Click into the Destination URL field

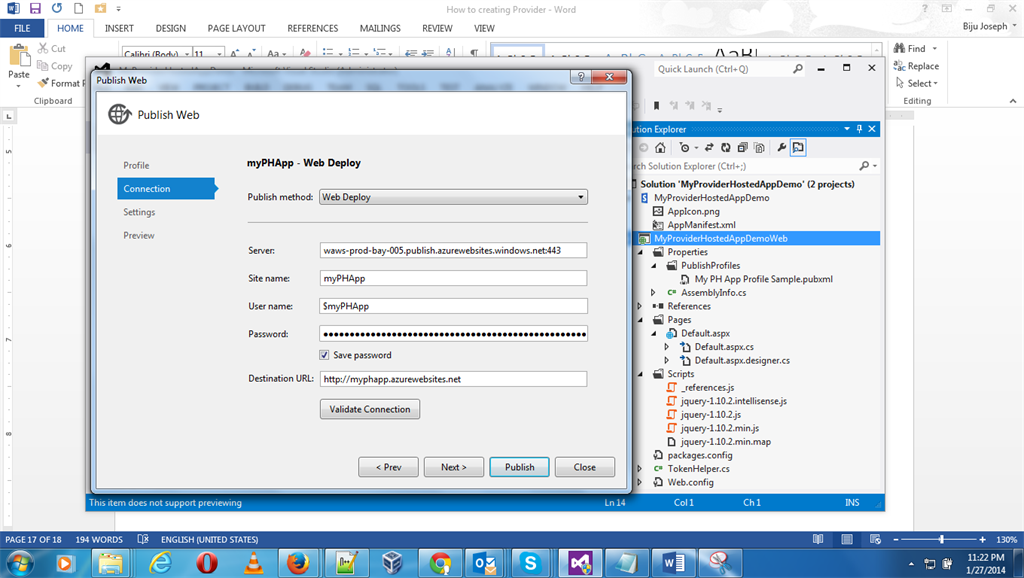click(x=453, y=379)
